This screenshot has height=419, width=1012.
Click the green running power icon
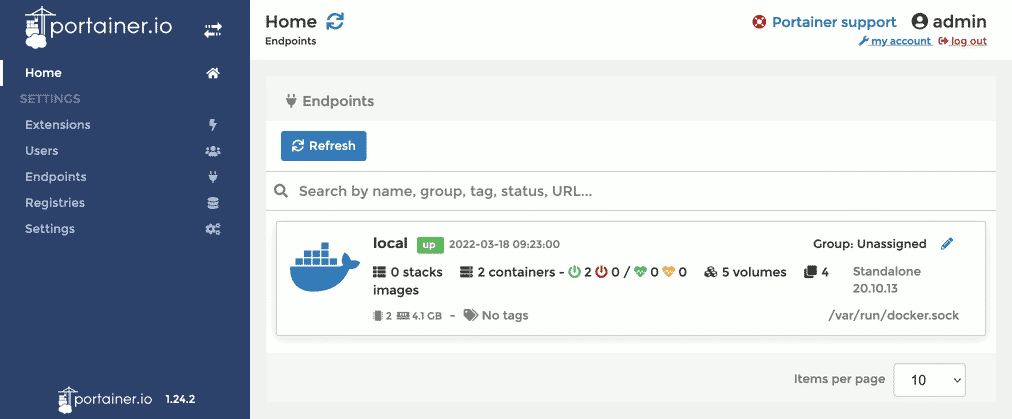pos(574,272)
